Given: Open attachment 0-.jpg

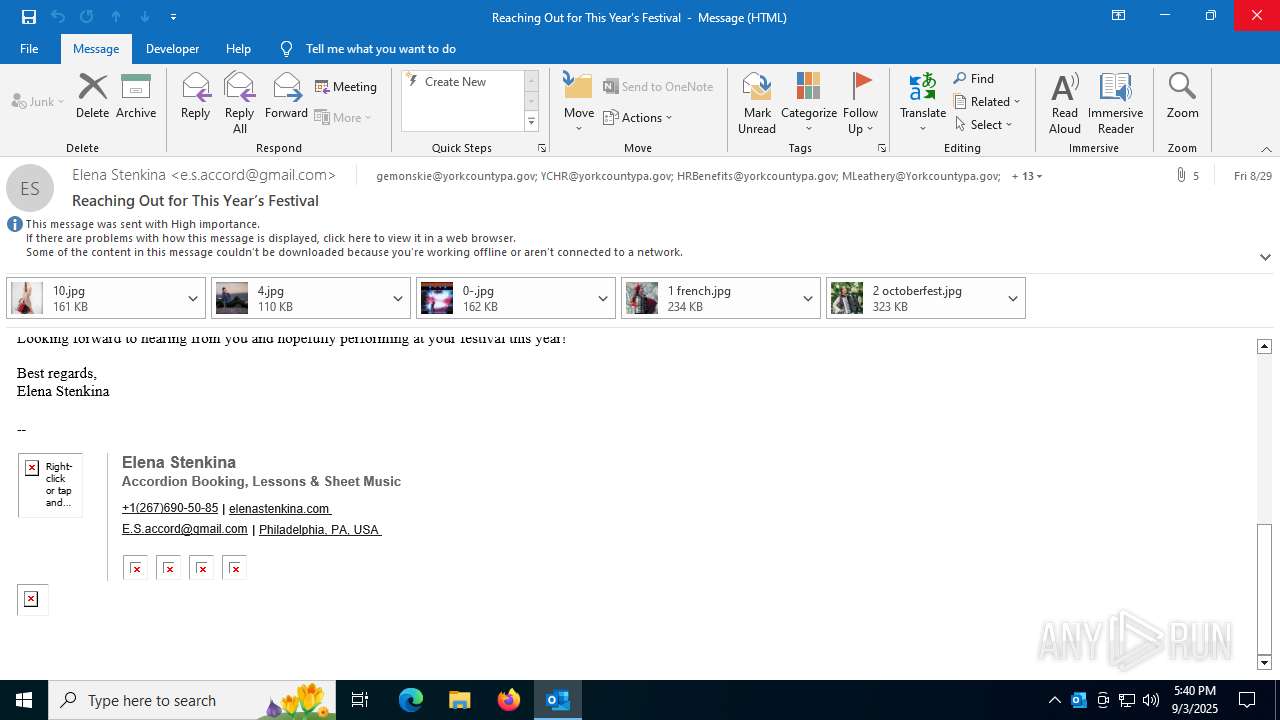Looking at the screenshot, I should tap(505, 298).
